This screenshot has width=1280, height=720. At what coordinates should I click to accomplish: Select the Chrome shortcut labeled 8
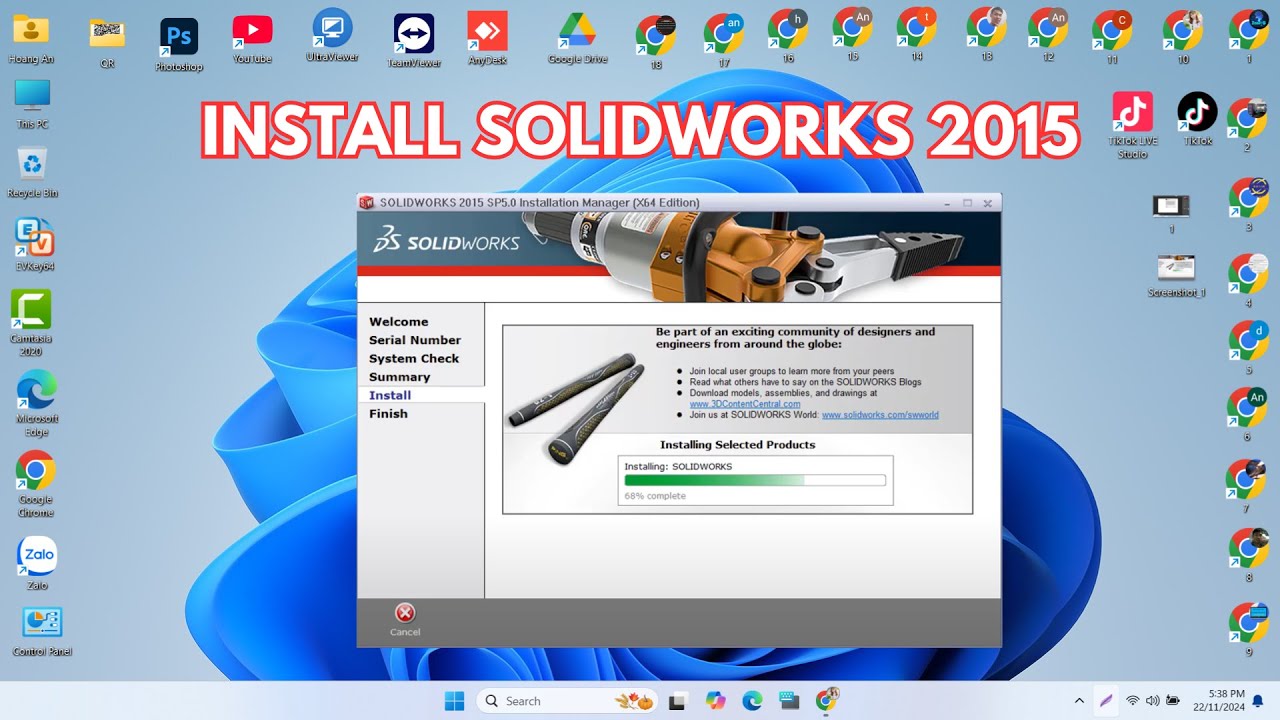pyautogui.click(x=1249, y=556)
